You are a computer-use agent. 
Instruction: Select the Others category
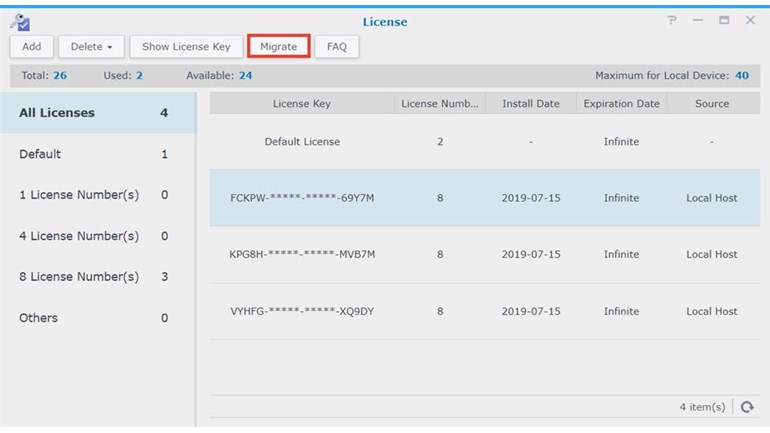point(98,318)
